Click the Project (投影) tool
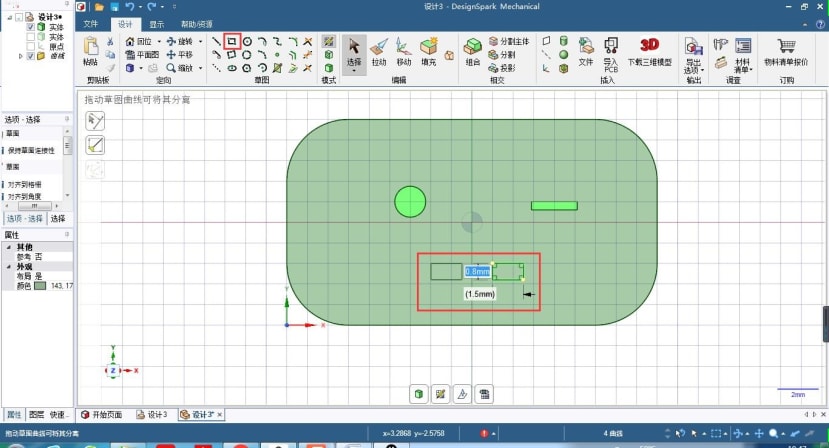The image size is (829, 448). pyautogui.click(x=502, y=68)
